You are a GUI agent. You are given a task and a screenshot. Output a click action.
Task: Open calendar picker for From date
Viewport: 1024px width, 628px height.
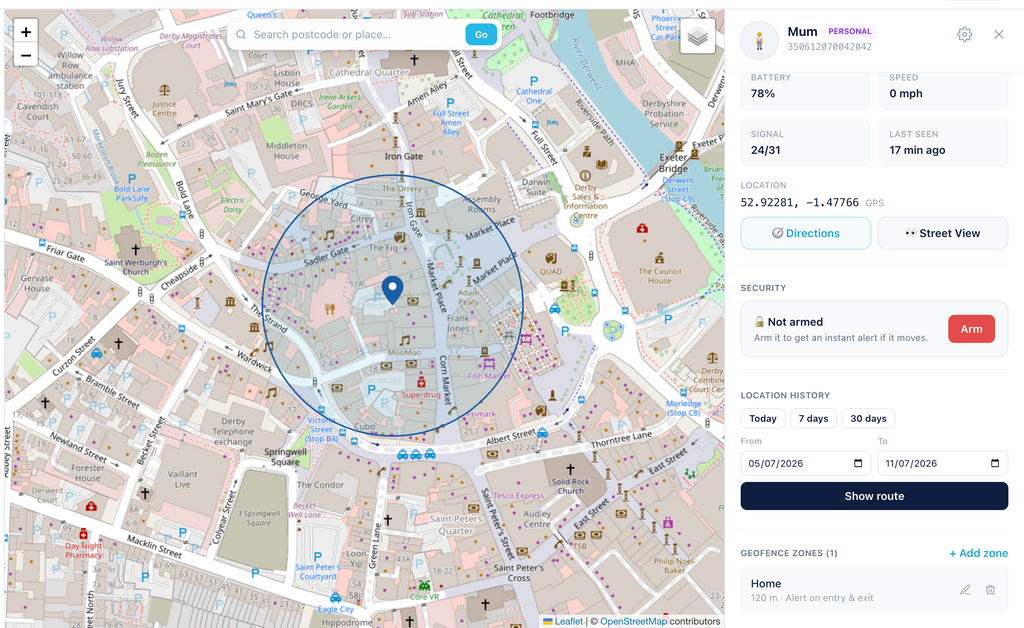[x=858, y=463]
